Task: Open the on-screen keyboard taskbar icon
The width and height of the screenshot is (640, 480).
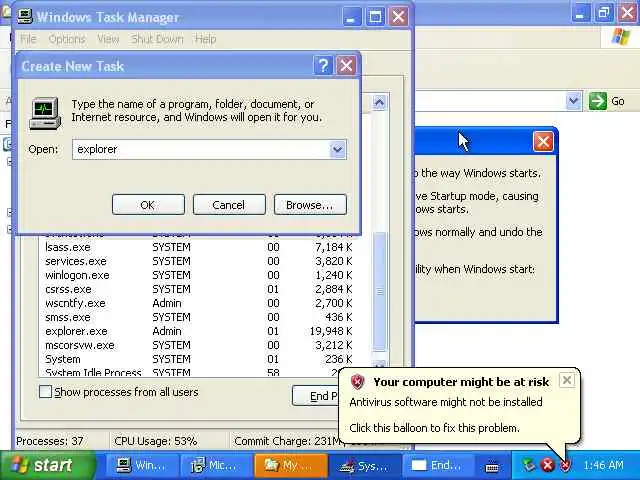Action: (492, 465)
